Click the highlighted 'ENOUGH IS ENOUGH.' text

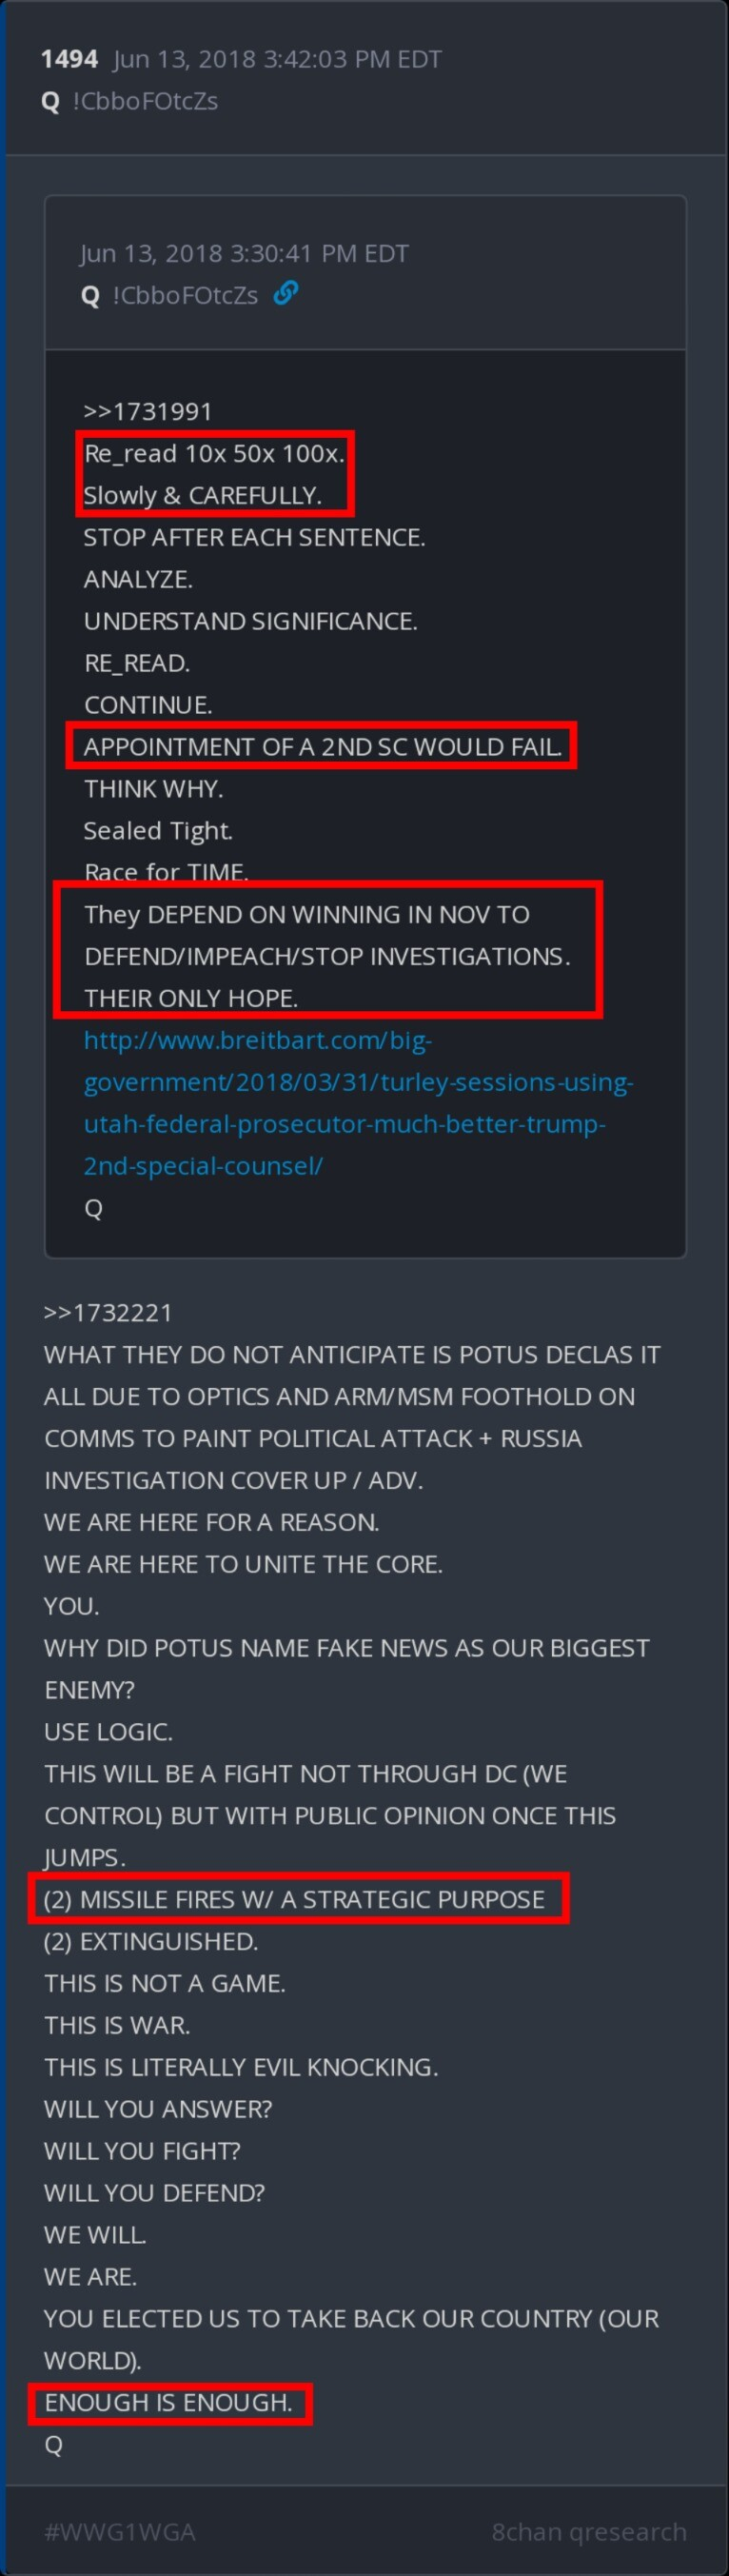(x=170, y=2402)
